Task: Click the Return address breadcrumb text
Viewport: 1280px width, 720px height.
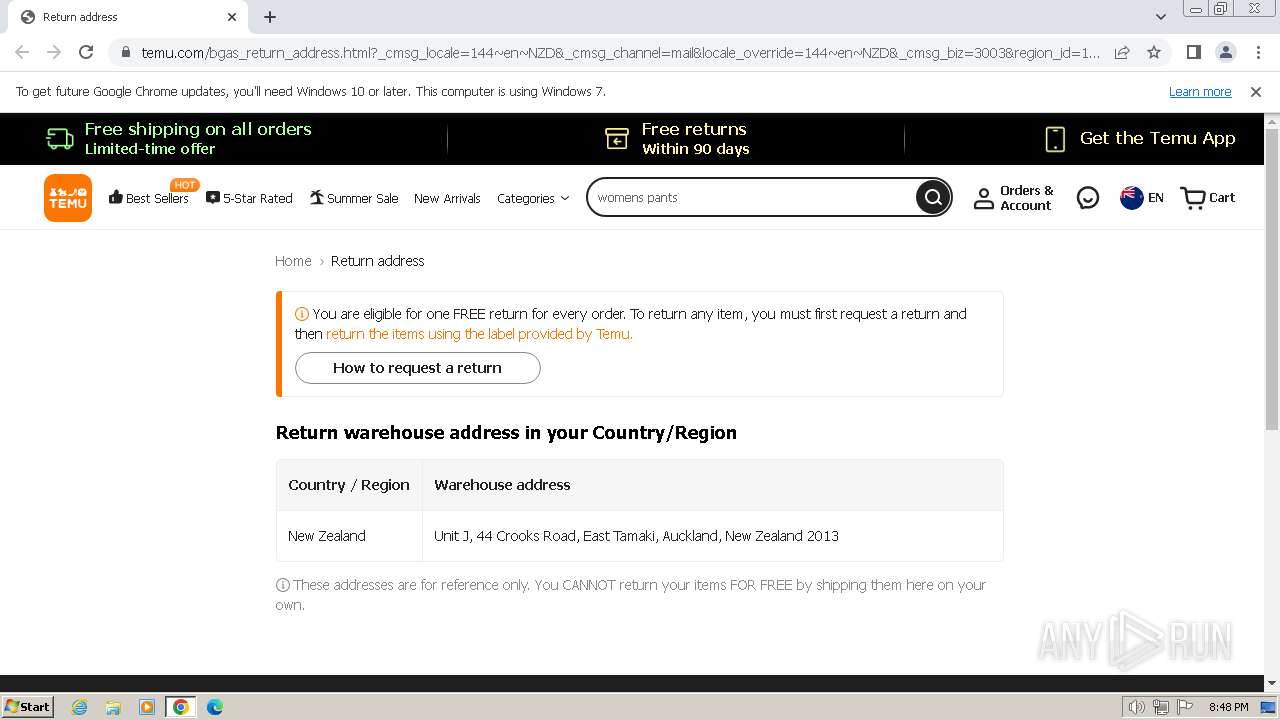Action: pos(378,261)
